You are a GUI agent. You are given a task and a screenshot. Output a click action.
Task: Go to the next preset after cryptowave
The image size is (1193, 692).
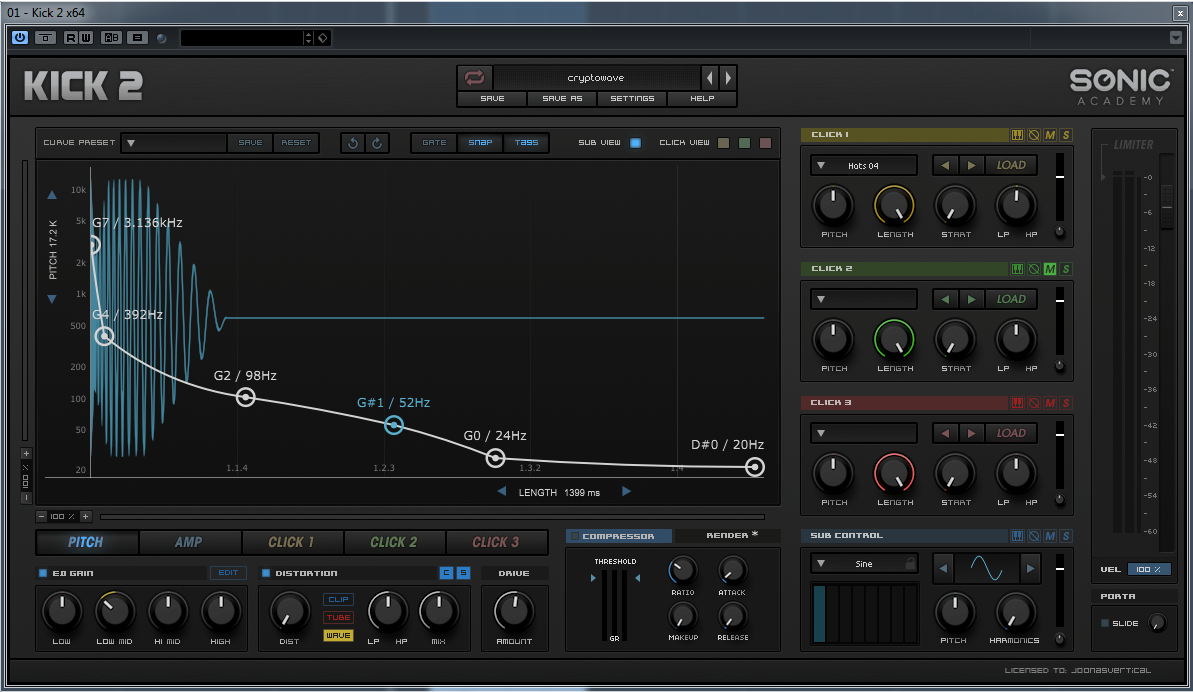point(728,78)
